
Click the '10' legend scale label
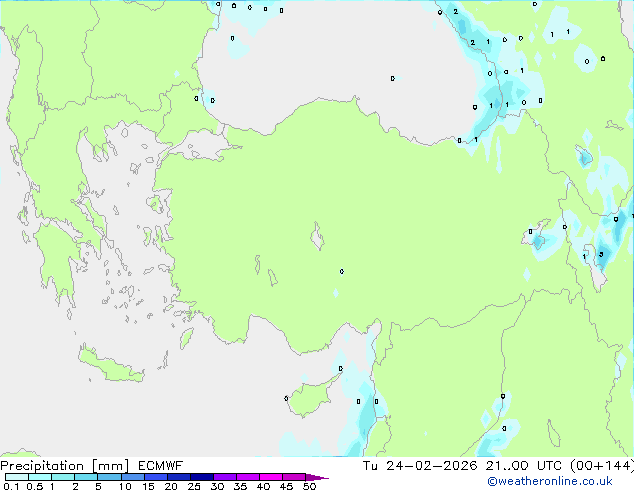[125, 486]
